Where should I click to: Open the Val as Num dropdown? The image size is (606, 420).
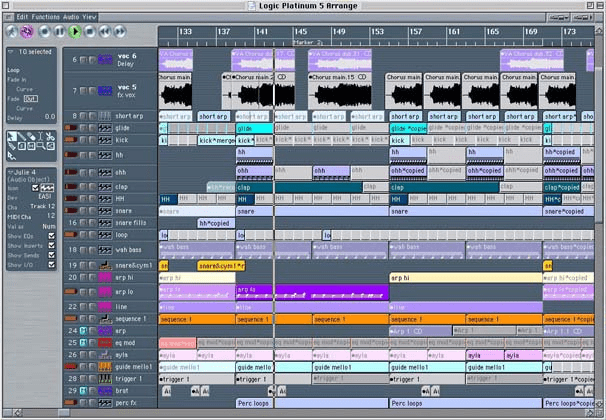pyautogui.click(x=49, y=226)
